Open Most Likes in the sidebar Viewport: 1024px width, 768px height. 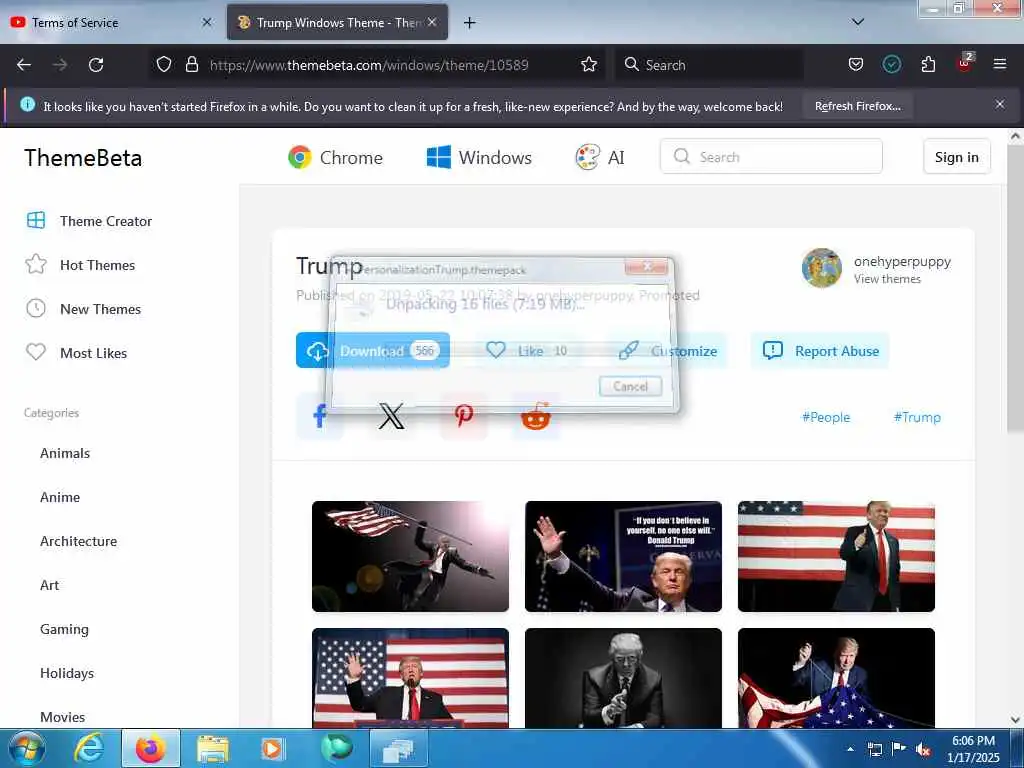(x=76, y=353)
